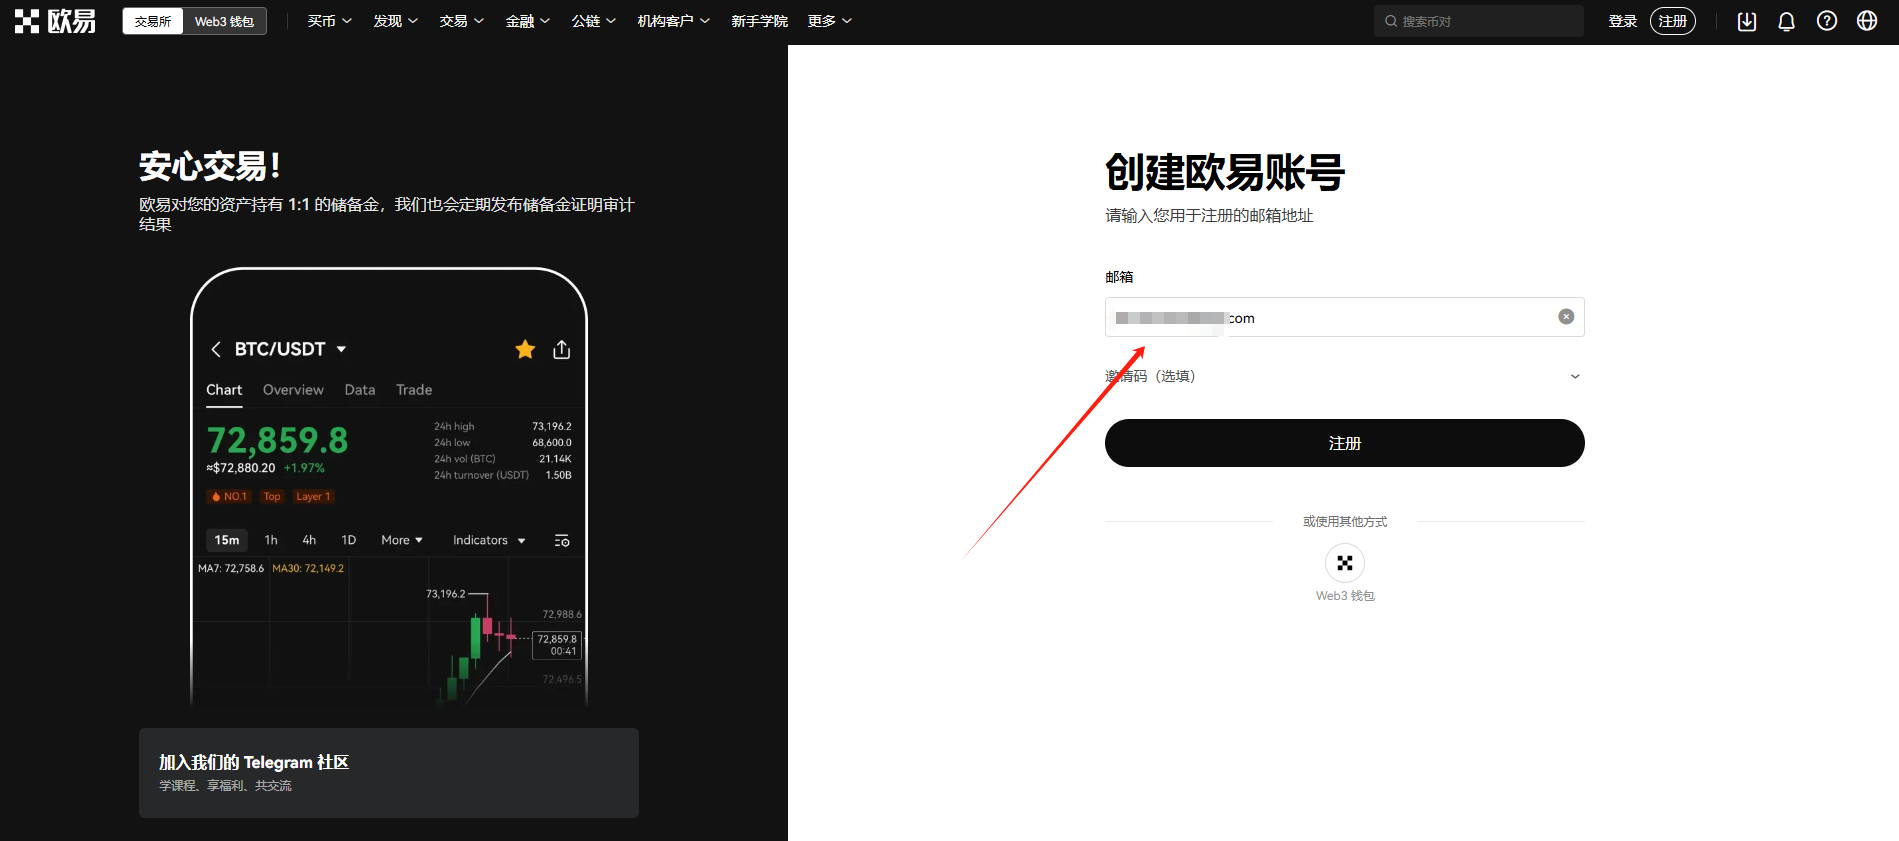This screenshot has height=841, width=1899.
Task: Switch to the 交易所 toggle option
Action: click(153, 21)
